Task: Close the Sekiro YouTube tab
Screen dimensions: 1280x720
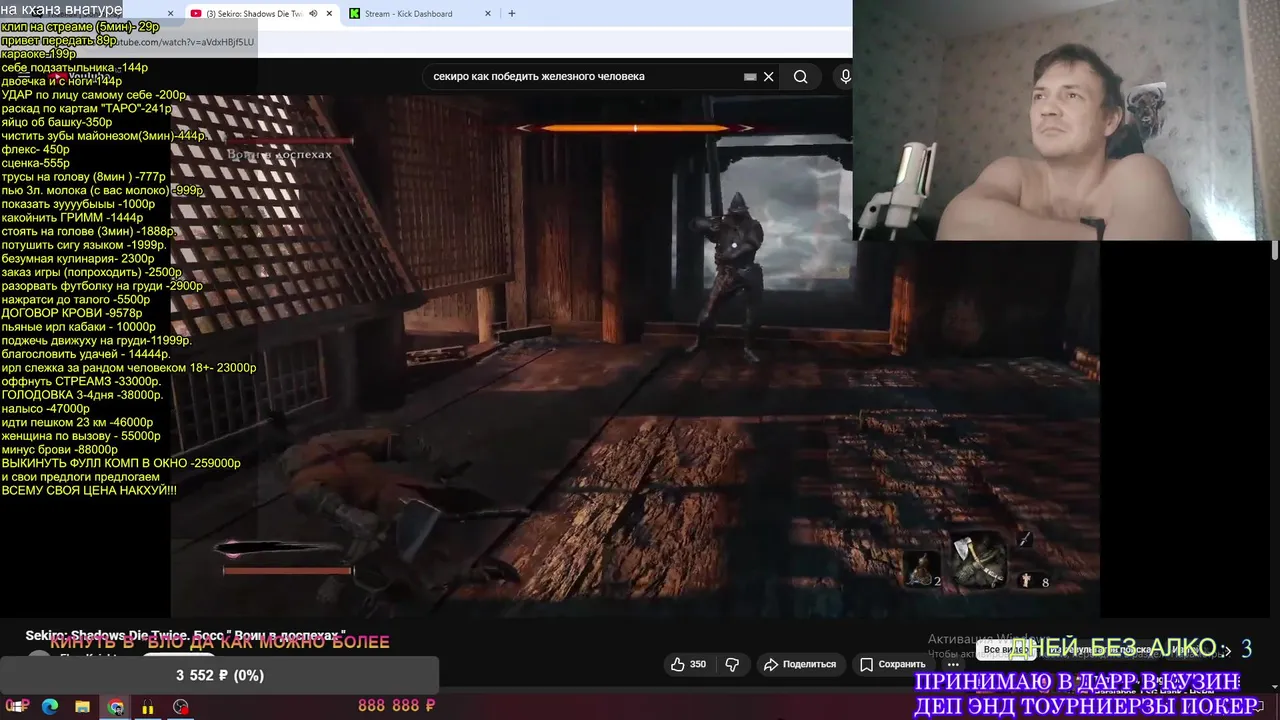Action: [329, 14]
